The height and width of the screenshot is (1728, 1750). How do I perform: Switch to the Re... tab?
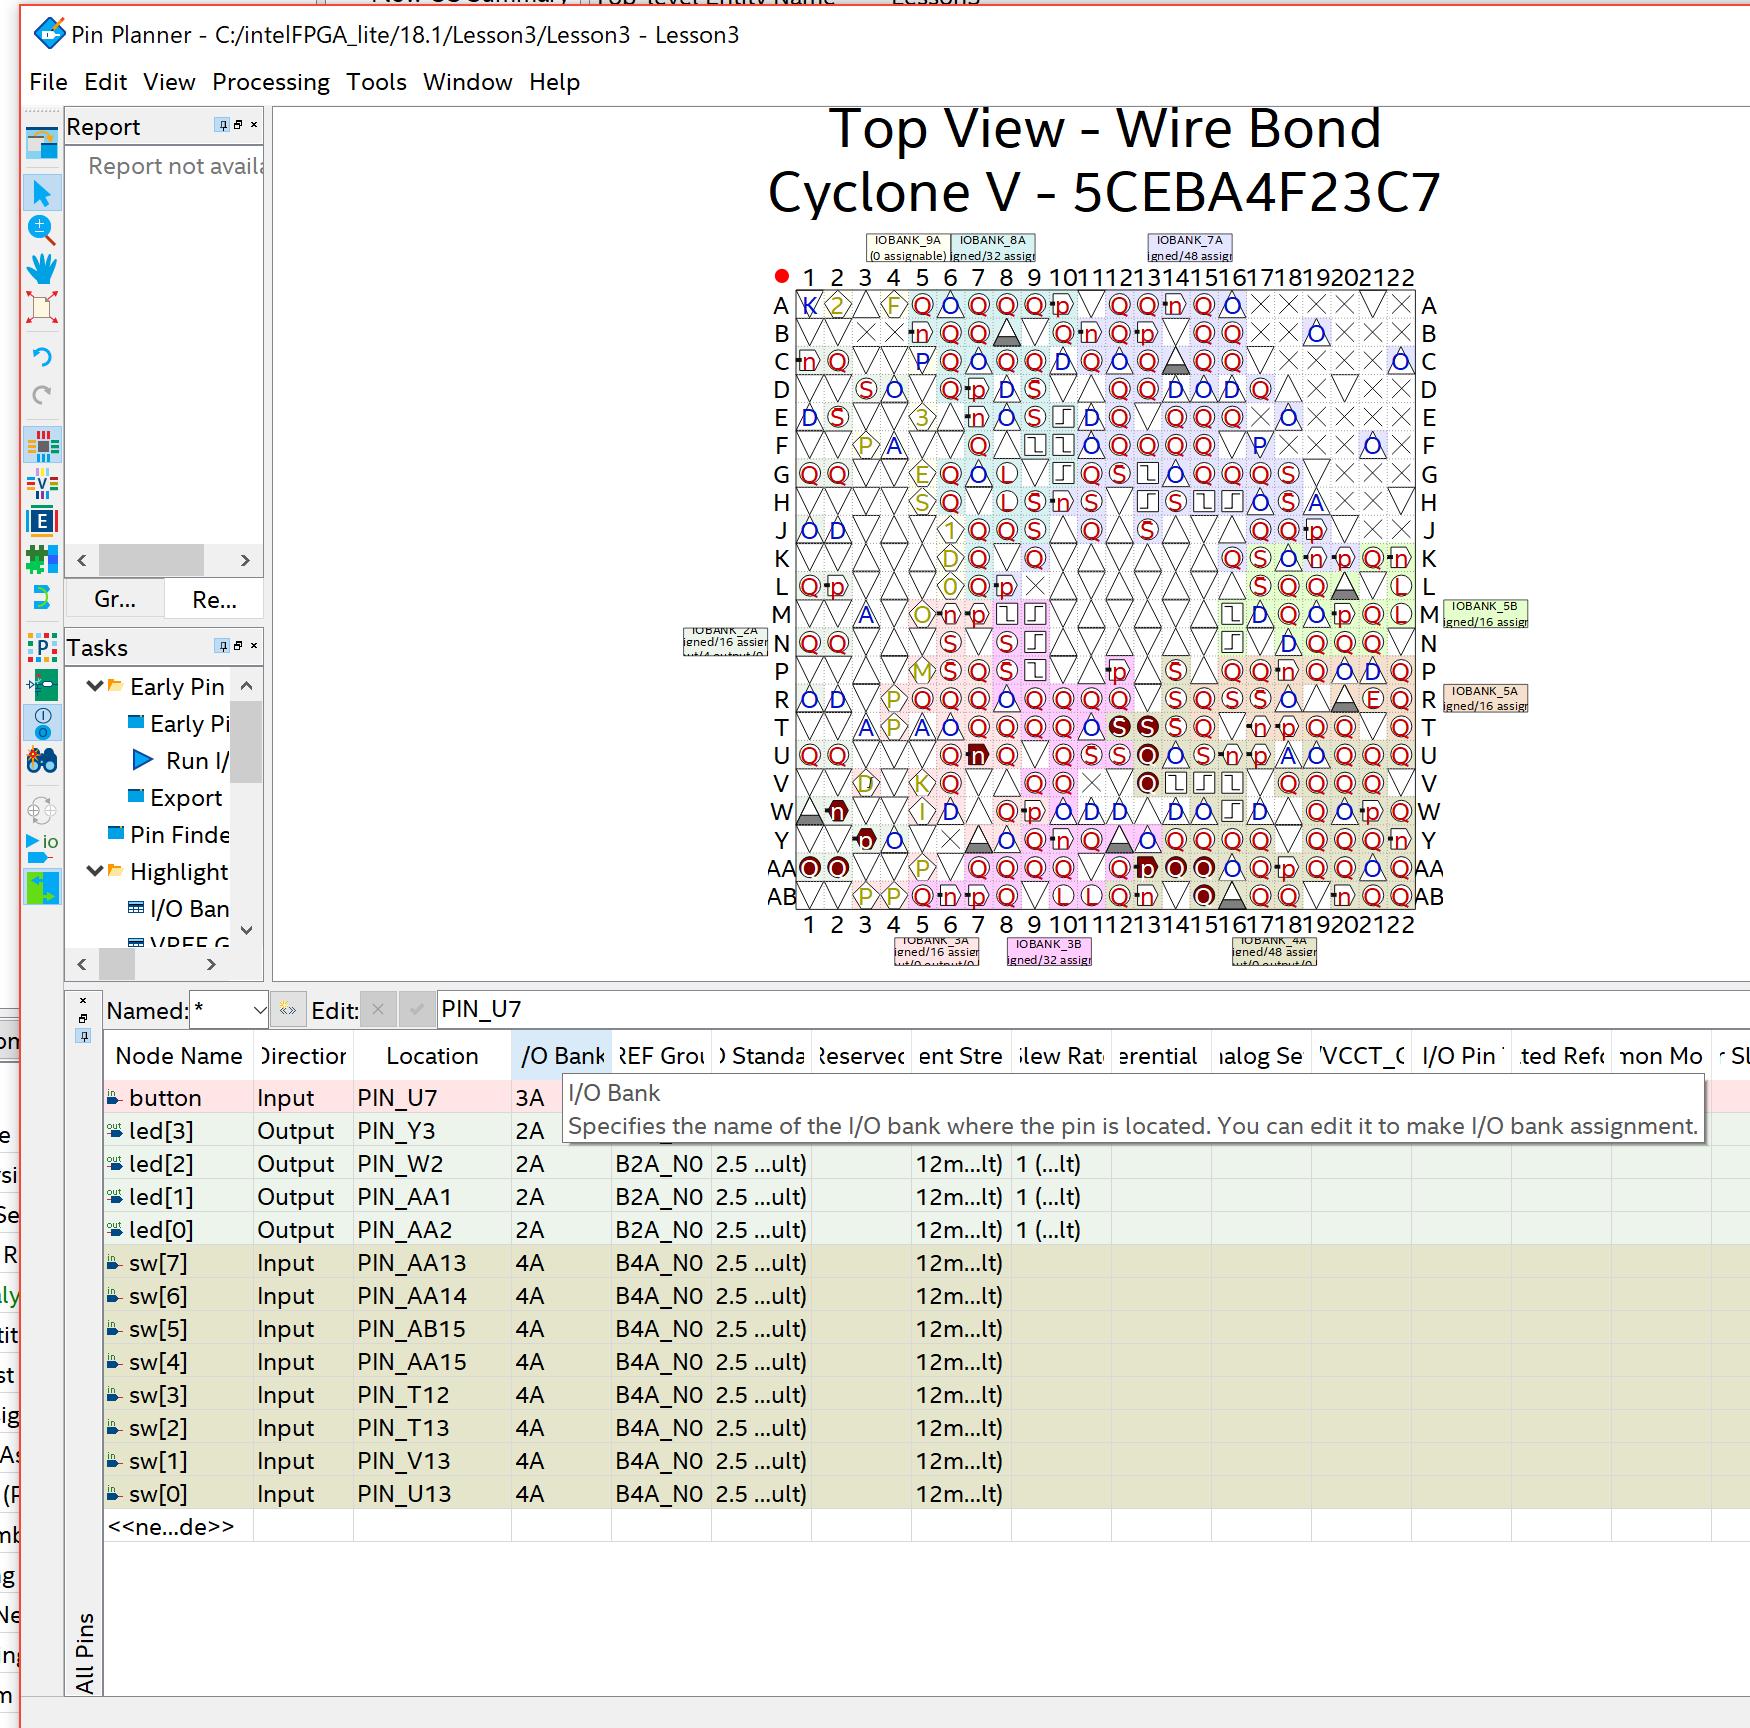click(214, 599)
